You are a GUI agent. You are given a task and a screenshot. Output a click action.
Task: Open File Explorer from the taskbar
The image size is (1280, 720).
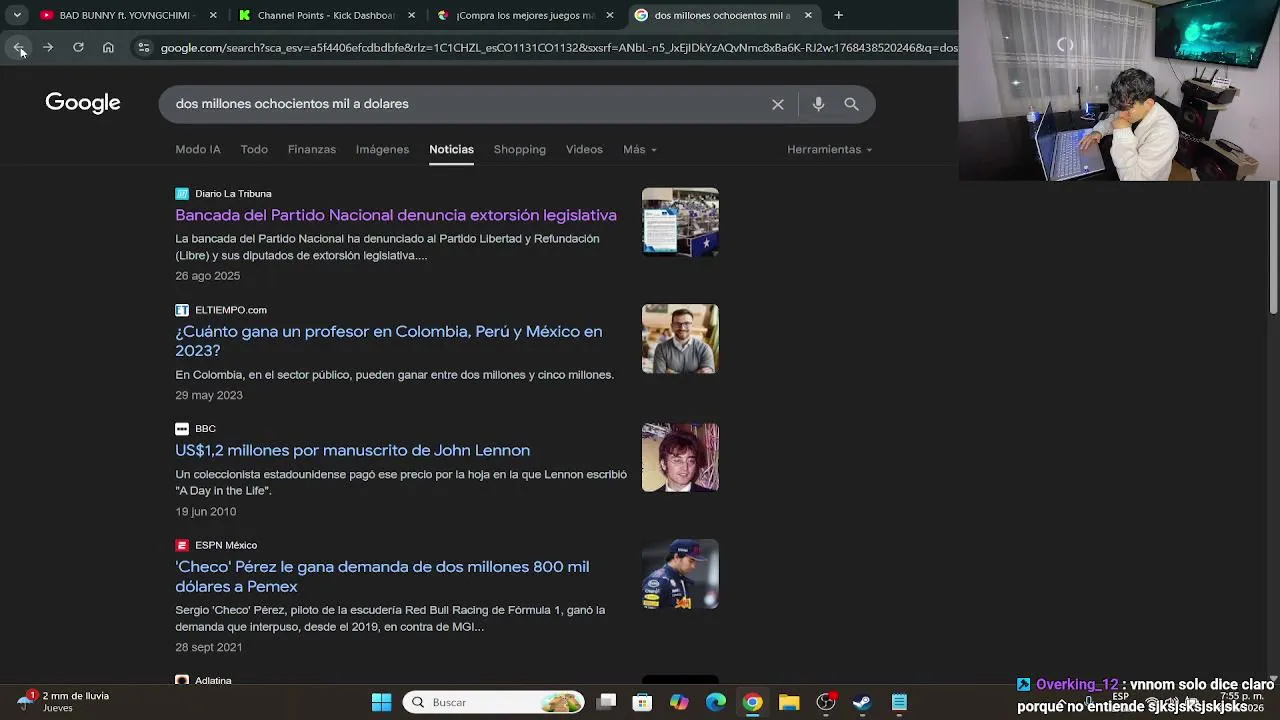tap(789, 702)
